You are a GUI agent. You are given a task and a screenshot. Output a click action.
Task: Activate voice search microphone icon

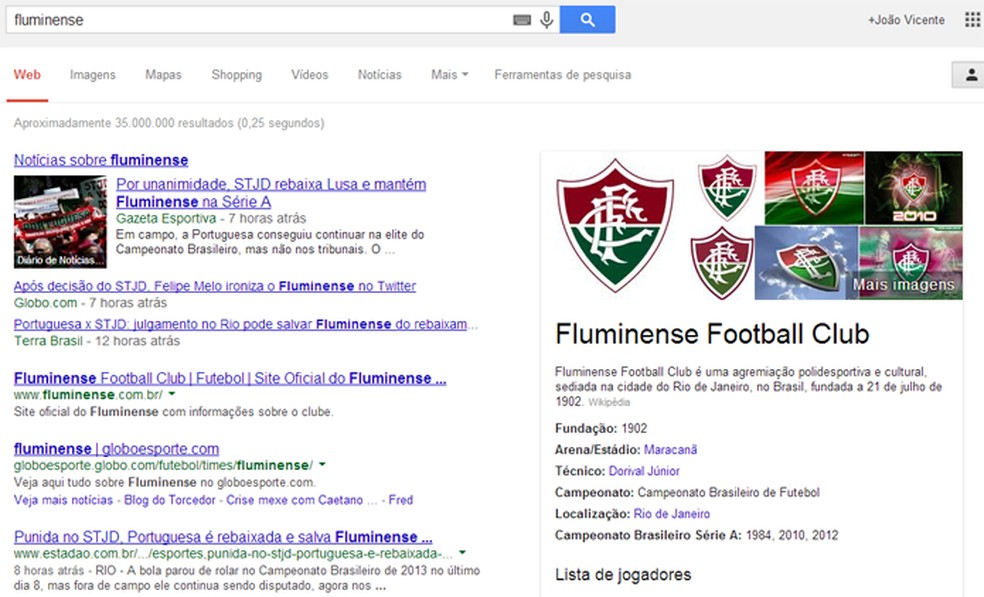point(545,19)
